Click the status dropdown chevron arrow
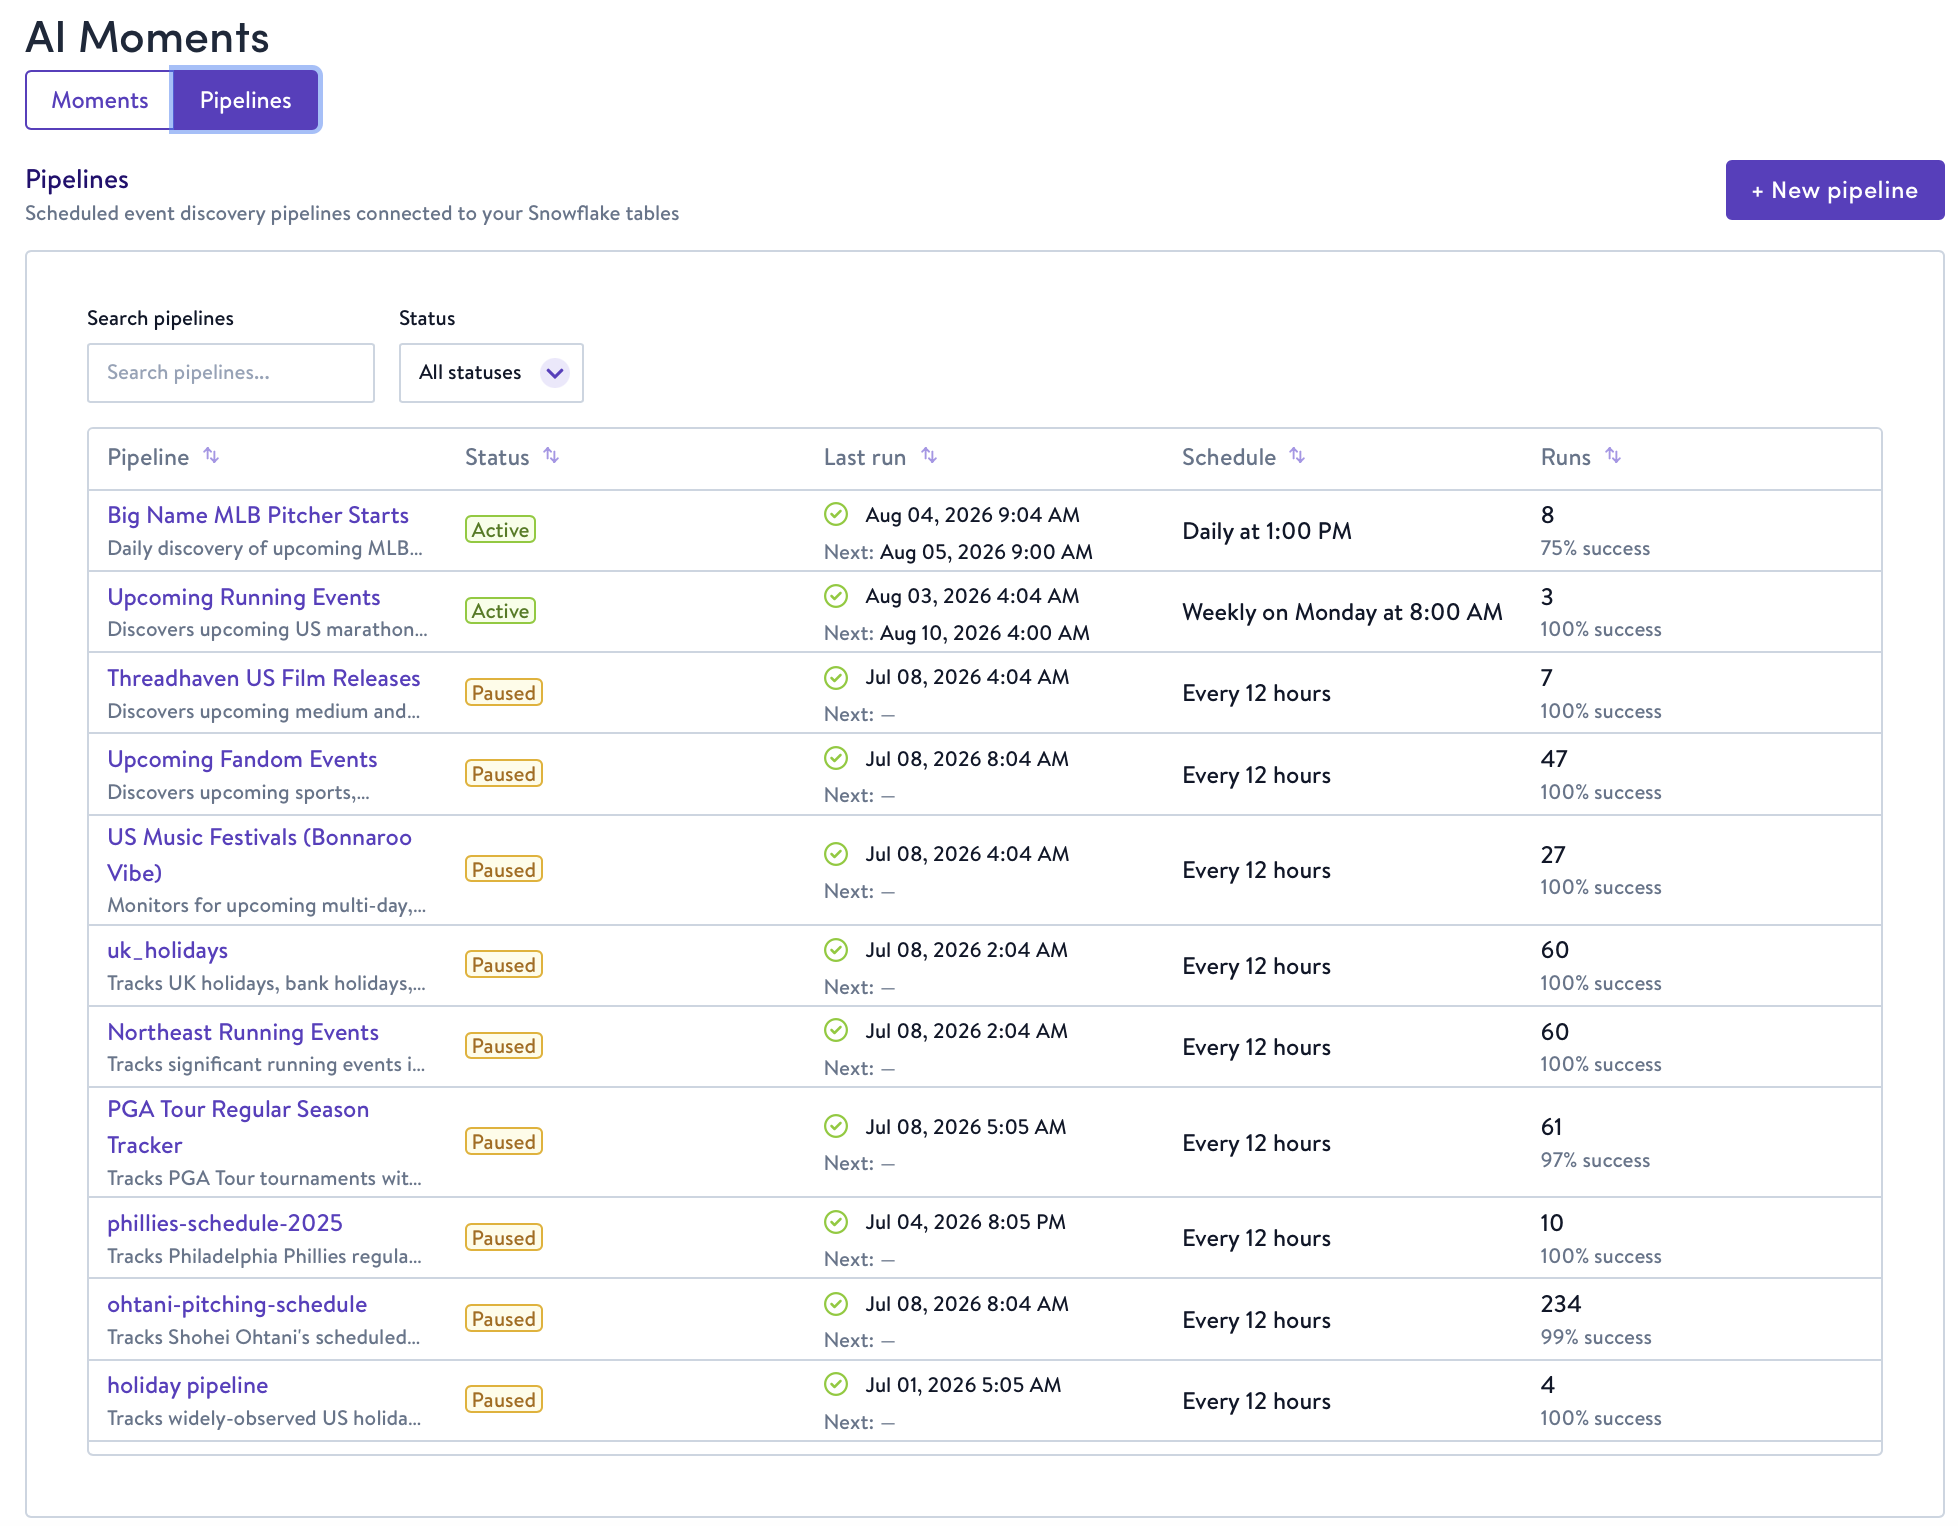 click(555, 373)
